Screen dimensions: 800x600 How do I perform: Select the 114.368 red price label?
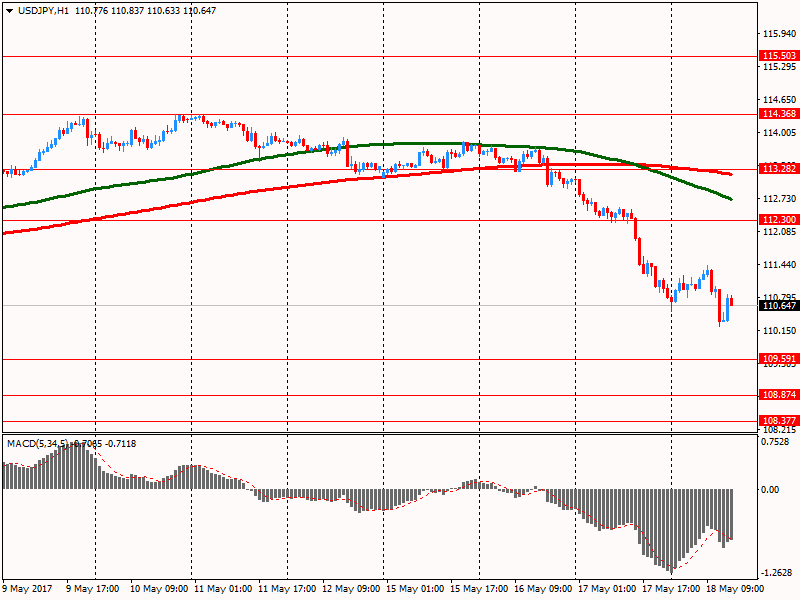tap(779, 113)
